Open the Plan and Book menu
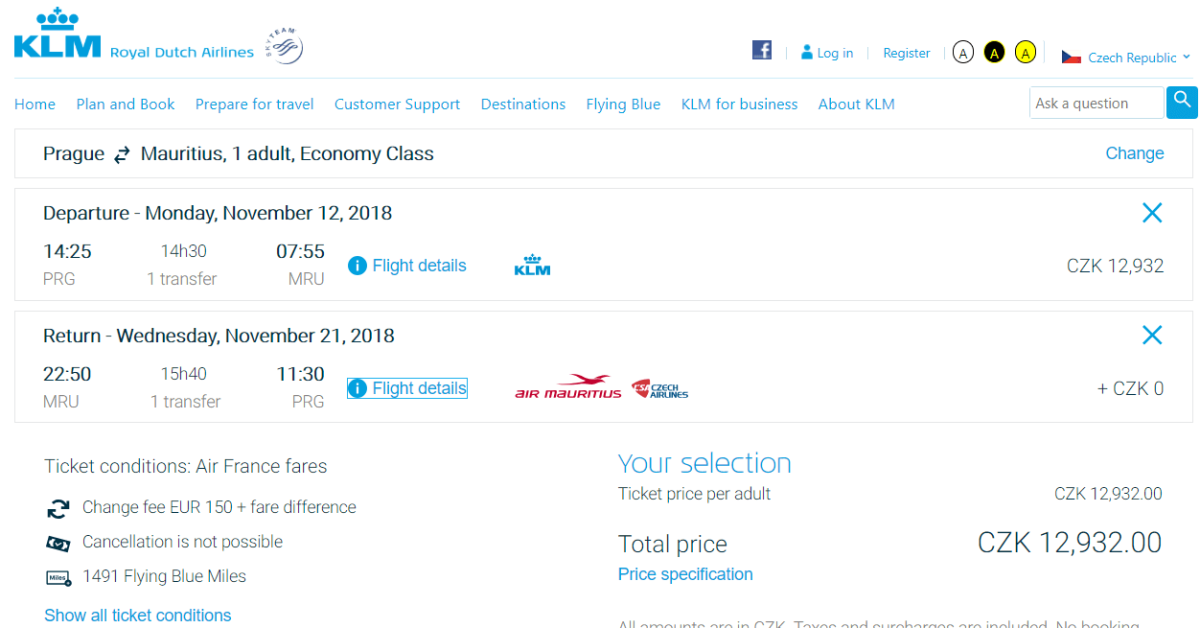Image resolution: width=1200 pixels, height=628 pixels. click(x=125, y=104)
